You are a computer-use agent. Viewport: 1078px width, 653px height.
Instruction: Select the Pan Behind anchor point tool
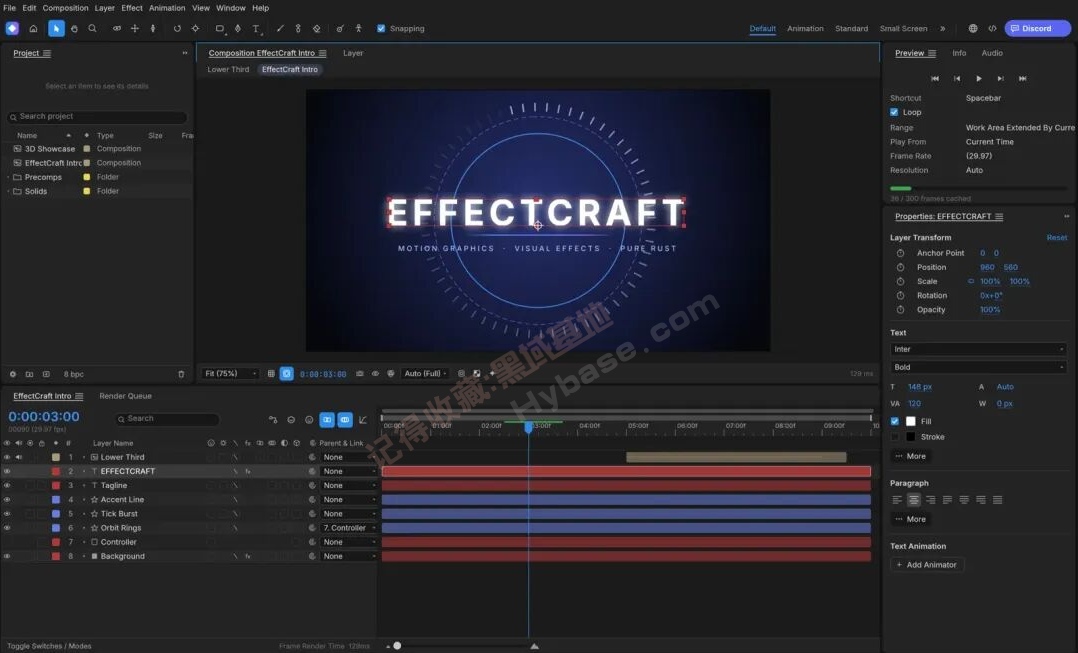click(195, 29)
